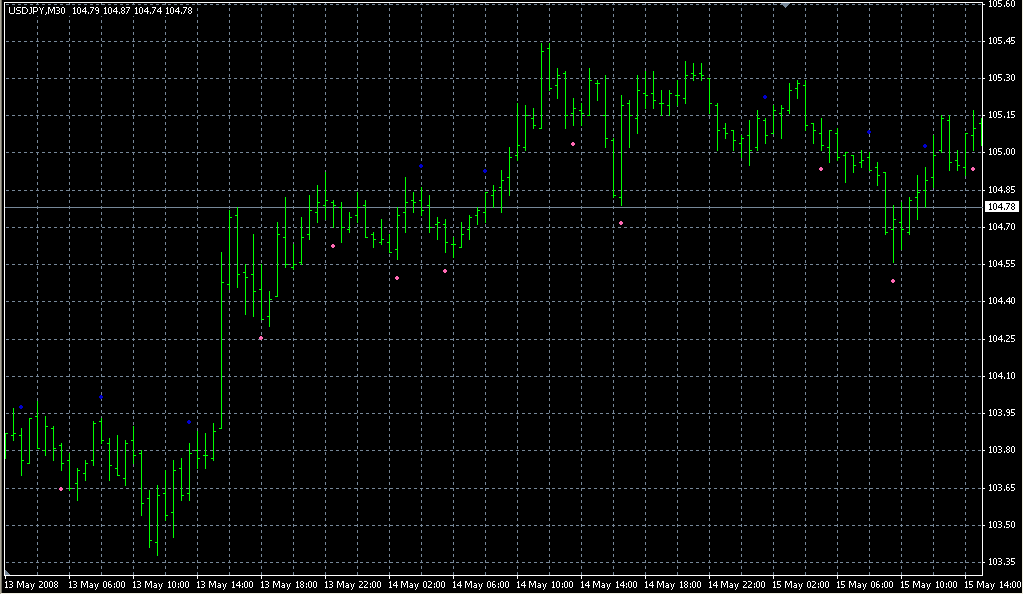Click the 105.15 price axis label
The image size is (1024, 594).
click(1001, 115)
